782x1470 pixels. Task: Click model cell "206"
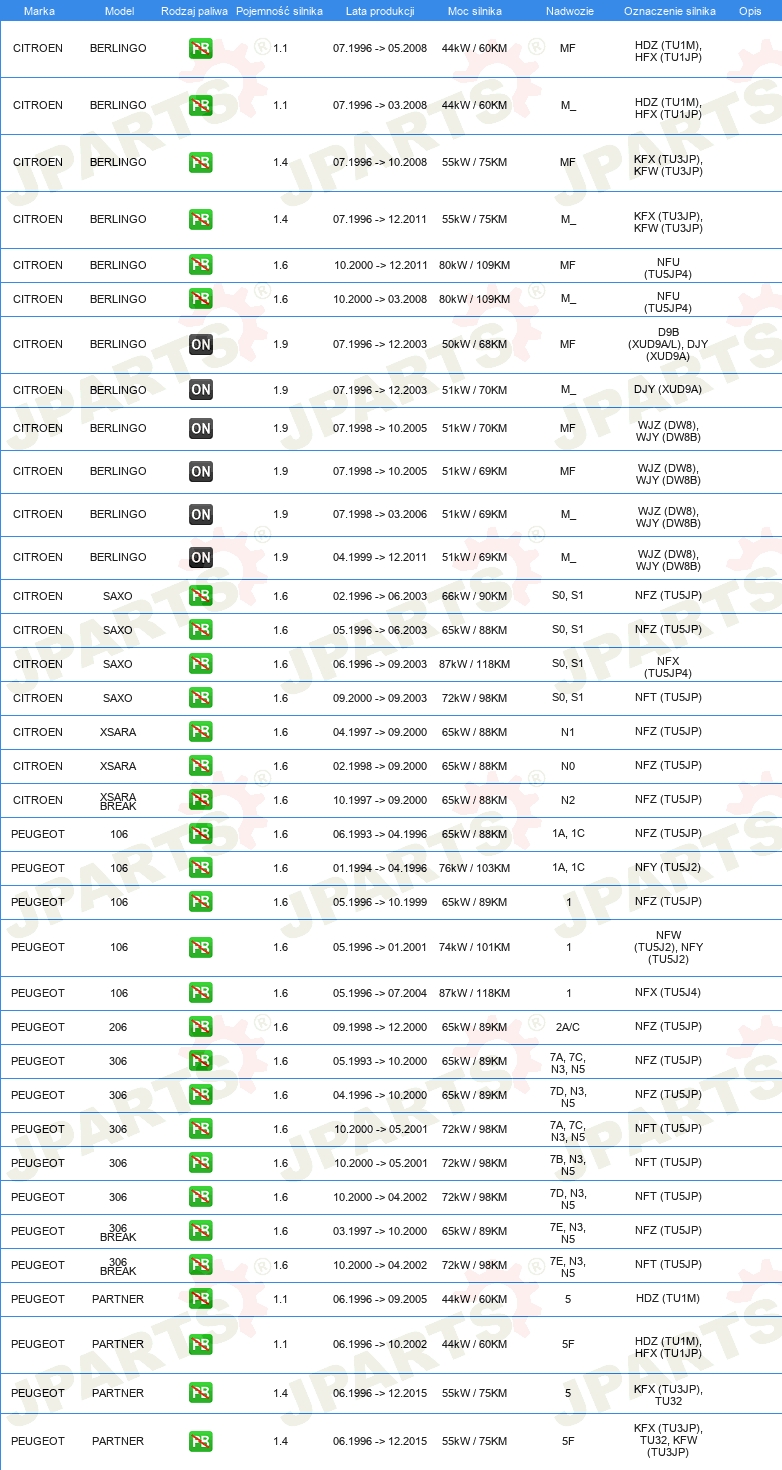coord(118,1027)
